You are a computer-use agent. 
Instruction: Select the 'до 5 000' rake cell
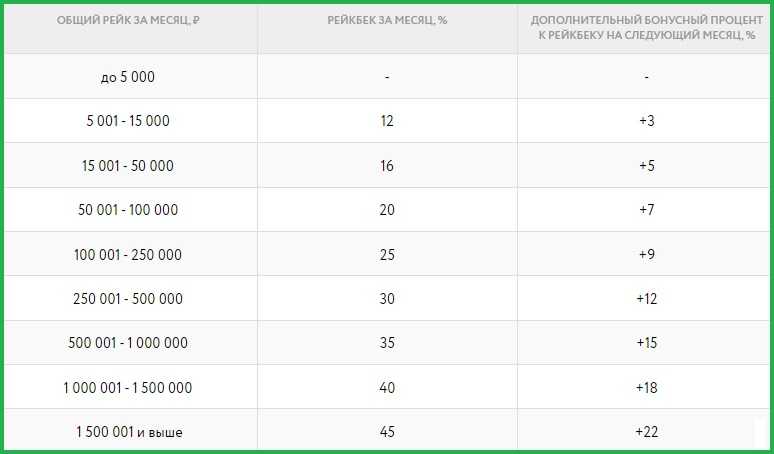128,77
